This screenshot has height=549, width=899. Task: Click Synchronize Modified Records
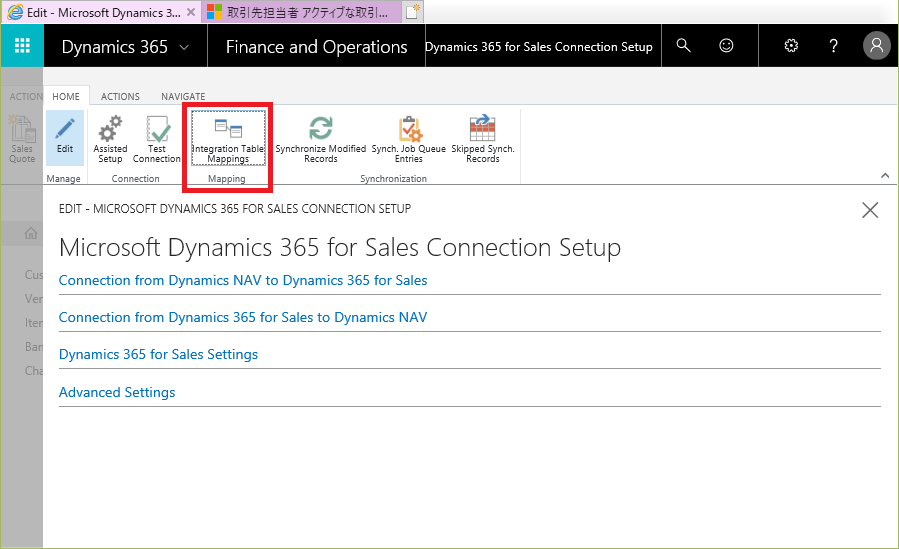[x=320, y=139]
